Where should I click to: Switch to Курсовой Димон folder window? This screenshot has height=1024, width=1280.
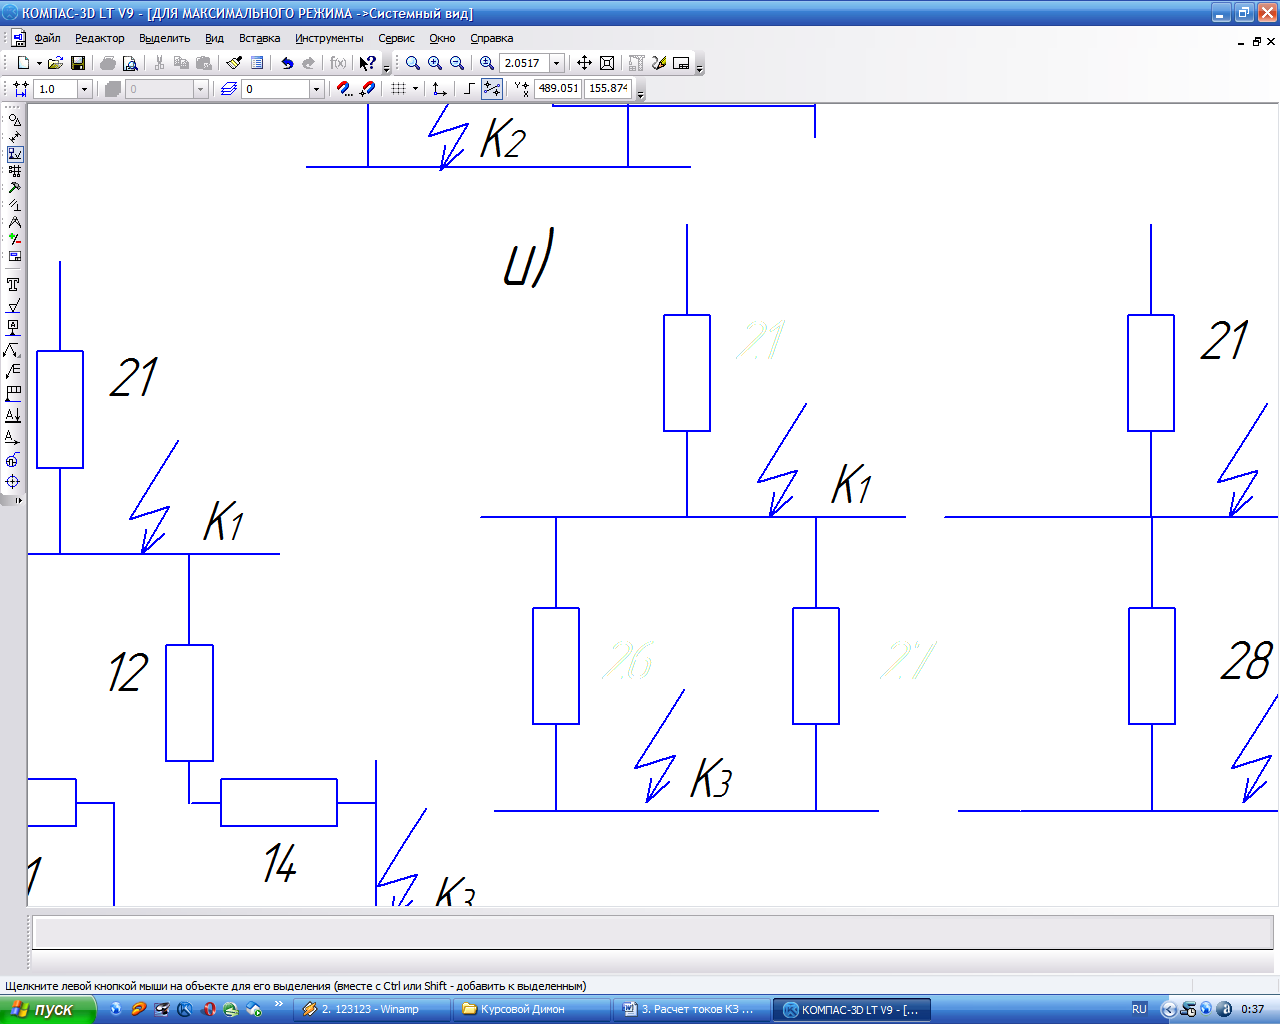[531, 1009]
